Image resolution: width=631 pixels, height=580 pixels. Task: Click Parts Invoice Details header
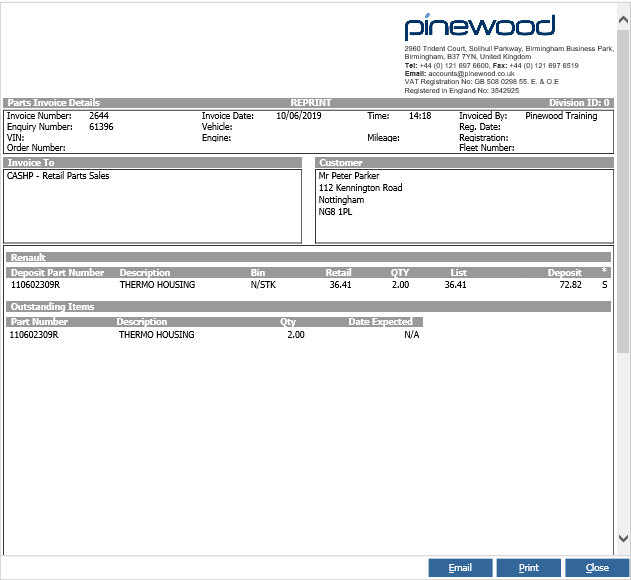point(54,103)
